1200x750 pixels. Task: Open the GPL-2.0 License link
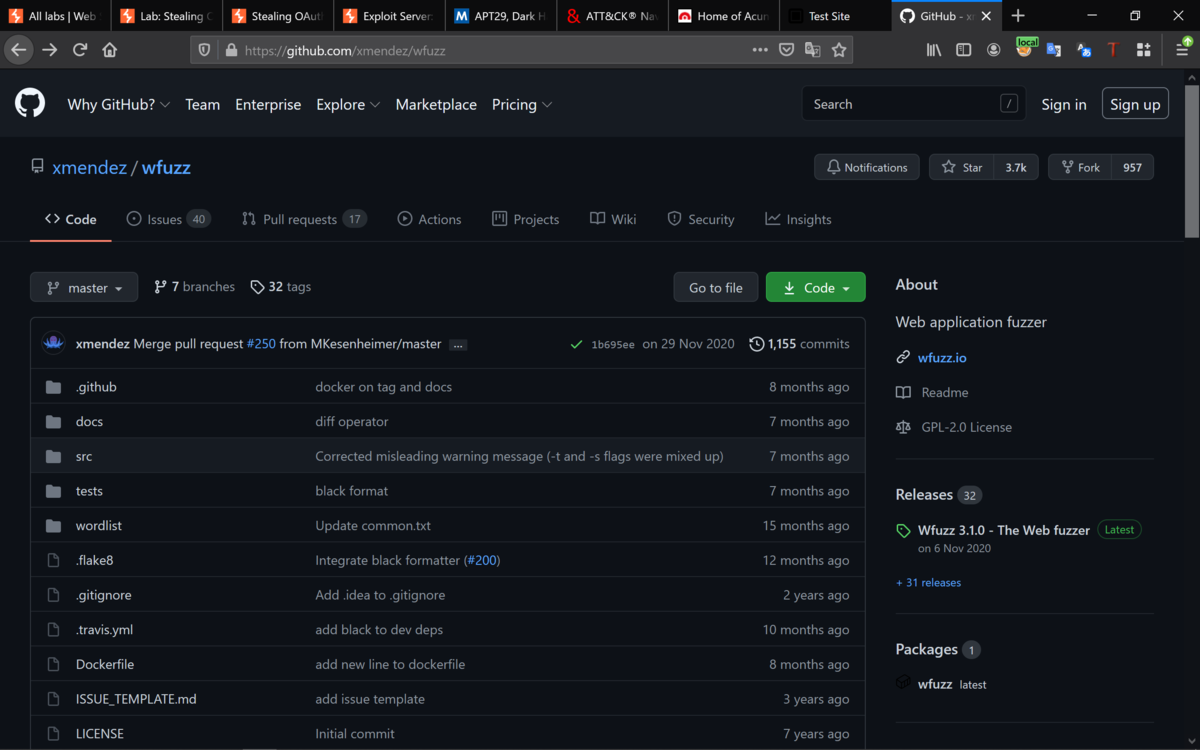click(x=965, y=427)
